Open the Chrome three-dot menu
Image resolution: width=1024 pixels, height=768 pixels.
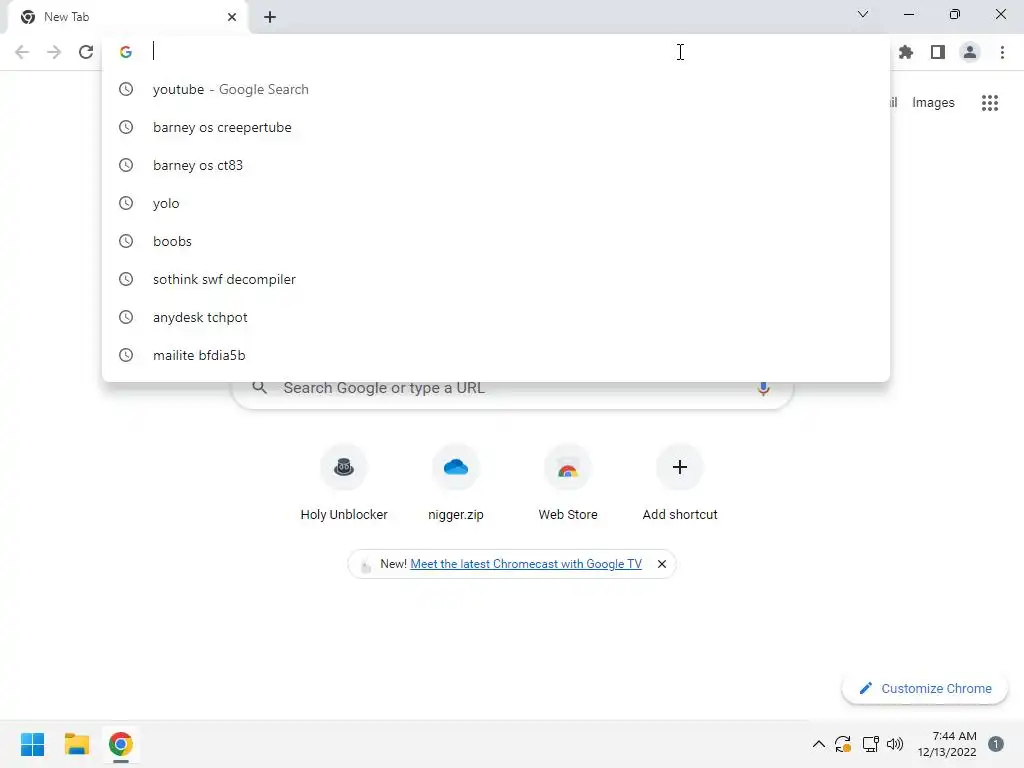1002,52
